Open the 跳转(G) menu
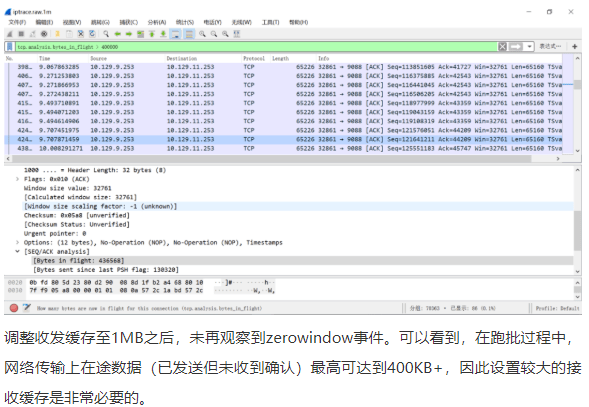This screenshot has width=589, height=407. pyautogui.click(x=100, y=23)
